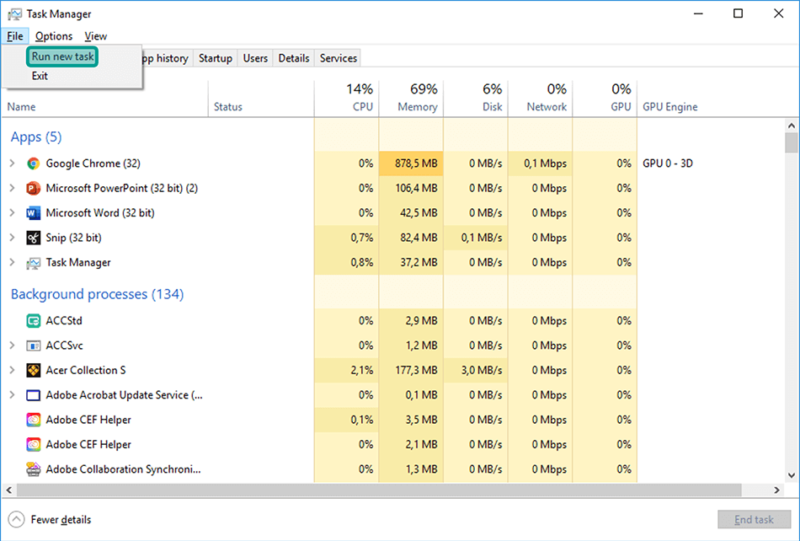Click Acer Collection S 177,3 MB memory cell
Viewport: 800px width, 541px height.
click(411, 370)
